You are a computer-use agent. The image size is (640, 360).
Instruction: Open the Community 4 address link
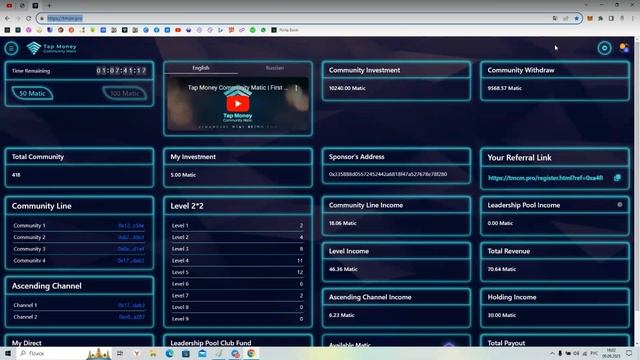pyautogui.click(x=131, y=260)
